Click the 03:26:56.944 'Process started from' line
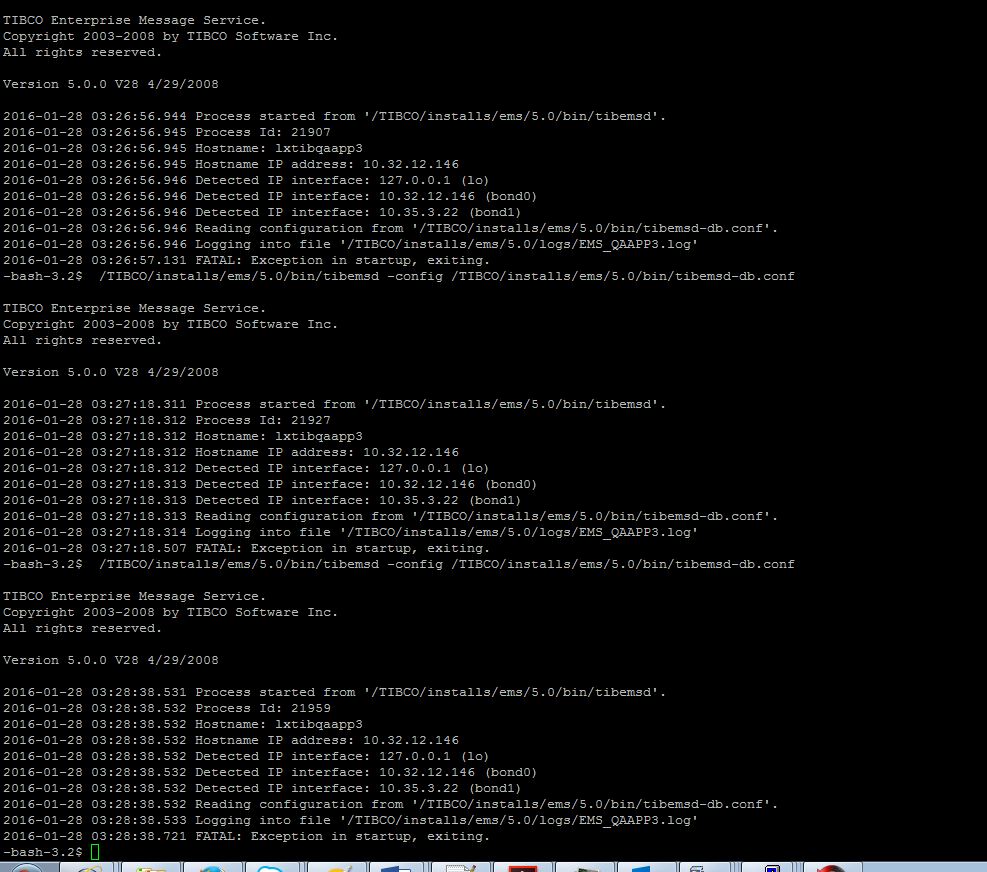Viewport: 987px width, 872px height. pyautogui.click(x=334, y=116)
